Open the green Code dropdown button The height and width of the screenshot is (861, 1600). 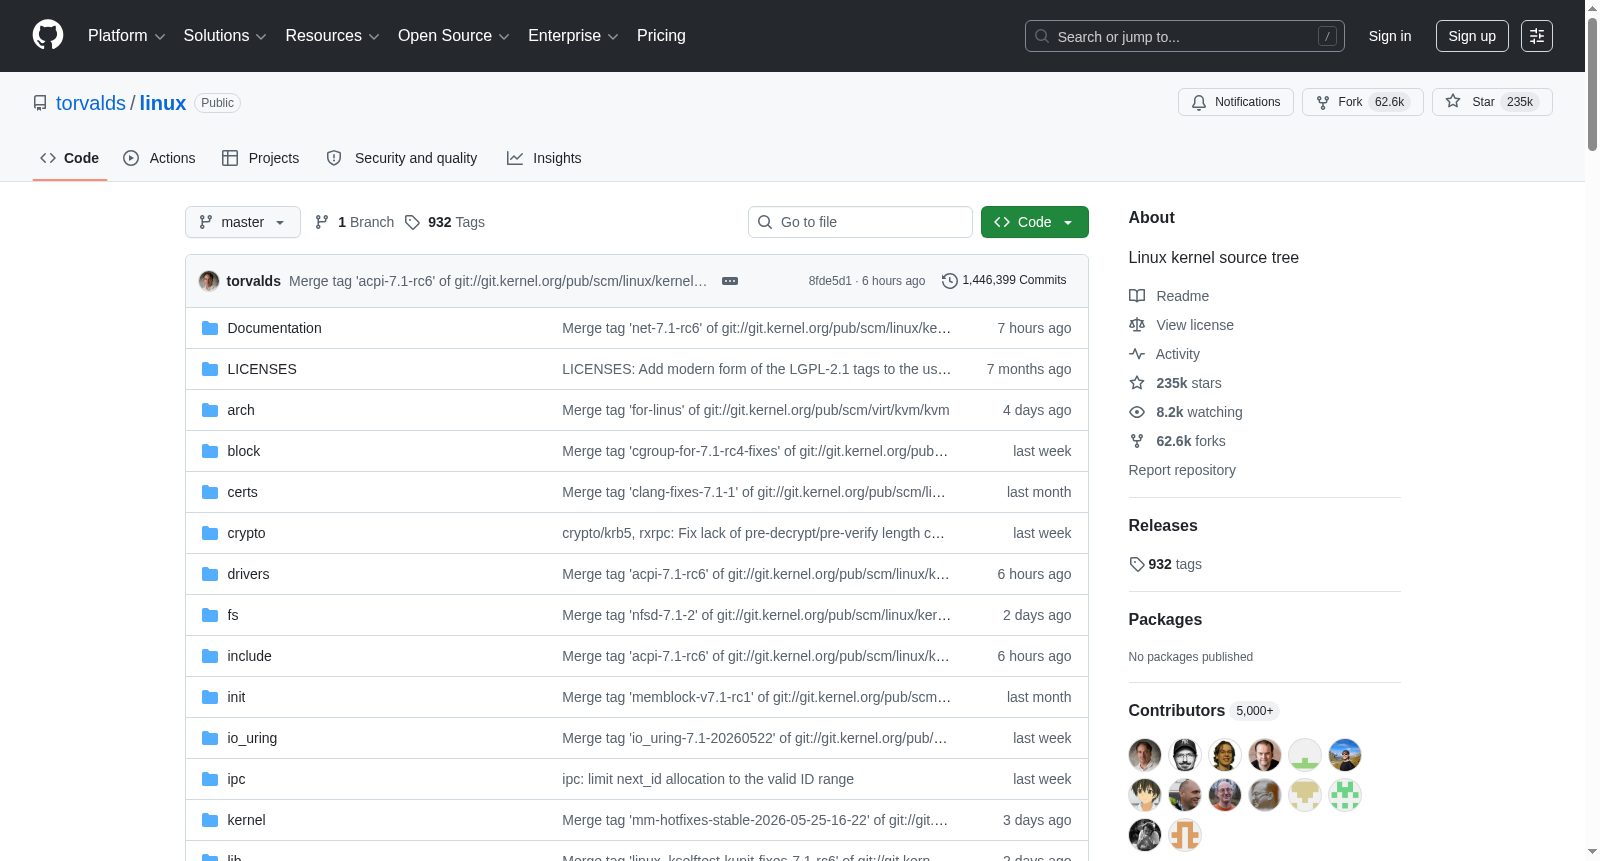[1035, 222]
